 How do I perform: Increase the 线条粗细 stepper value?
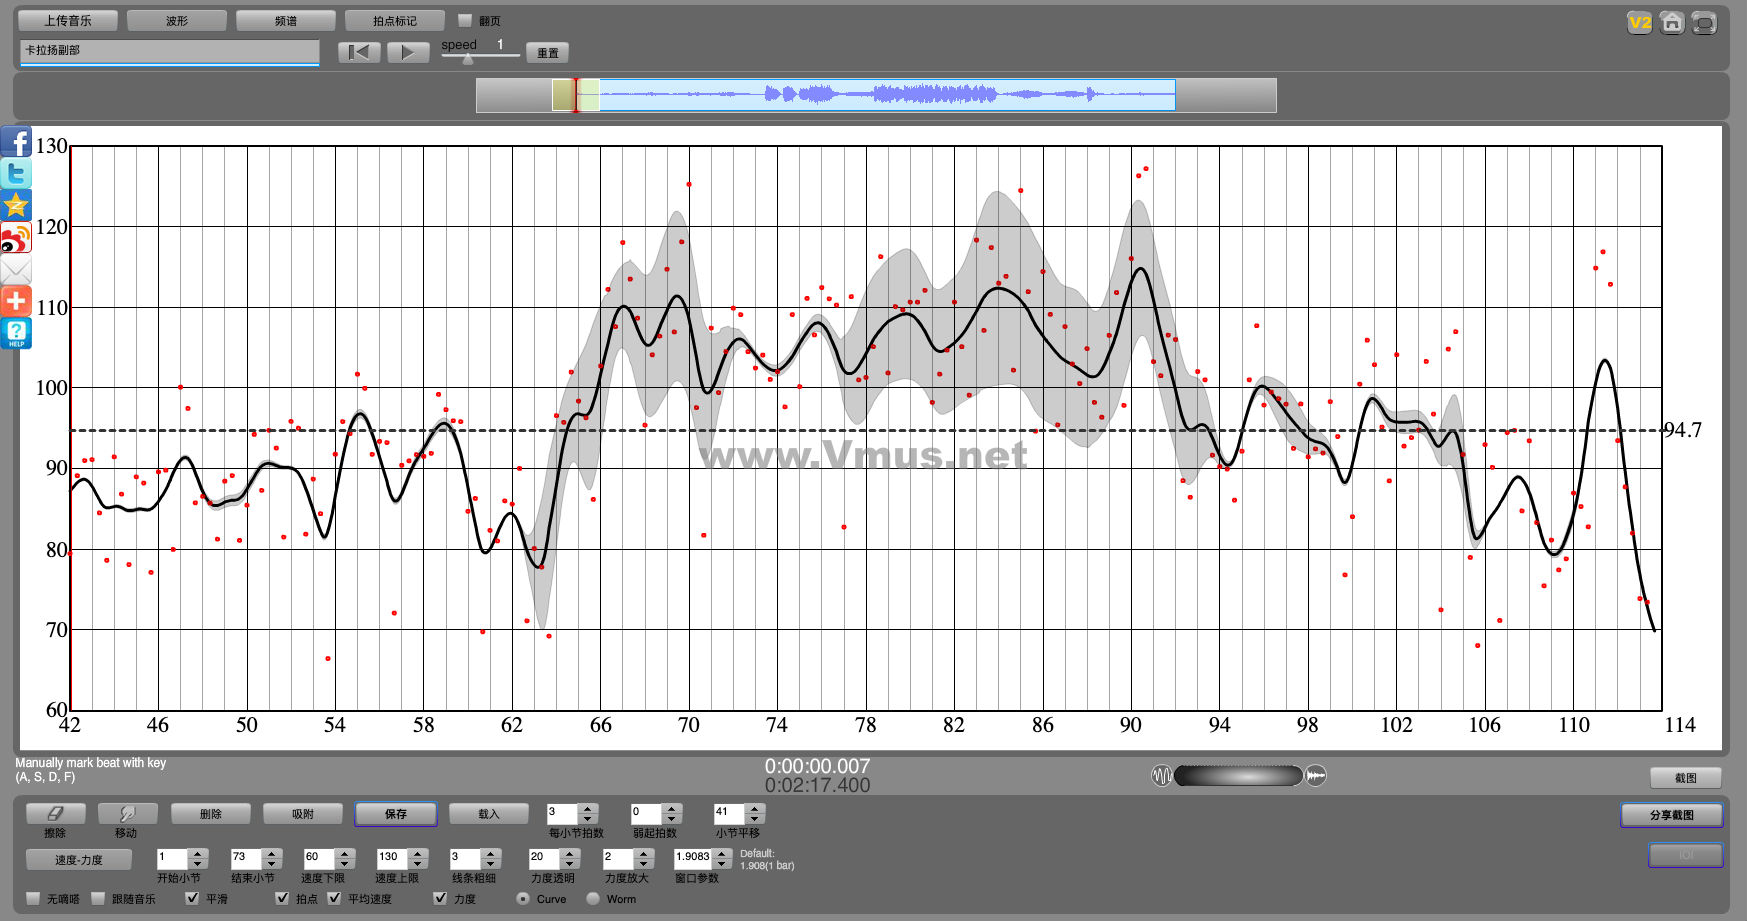coord(490,853)
